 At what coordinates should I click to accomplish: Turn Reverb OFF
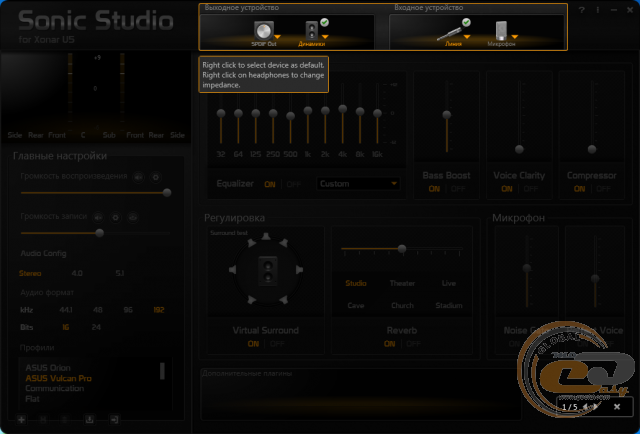413,344
